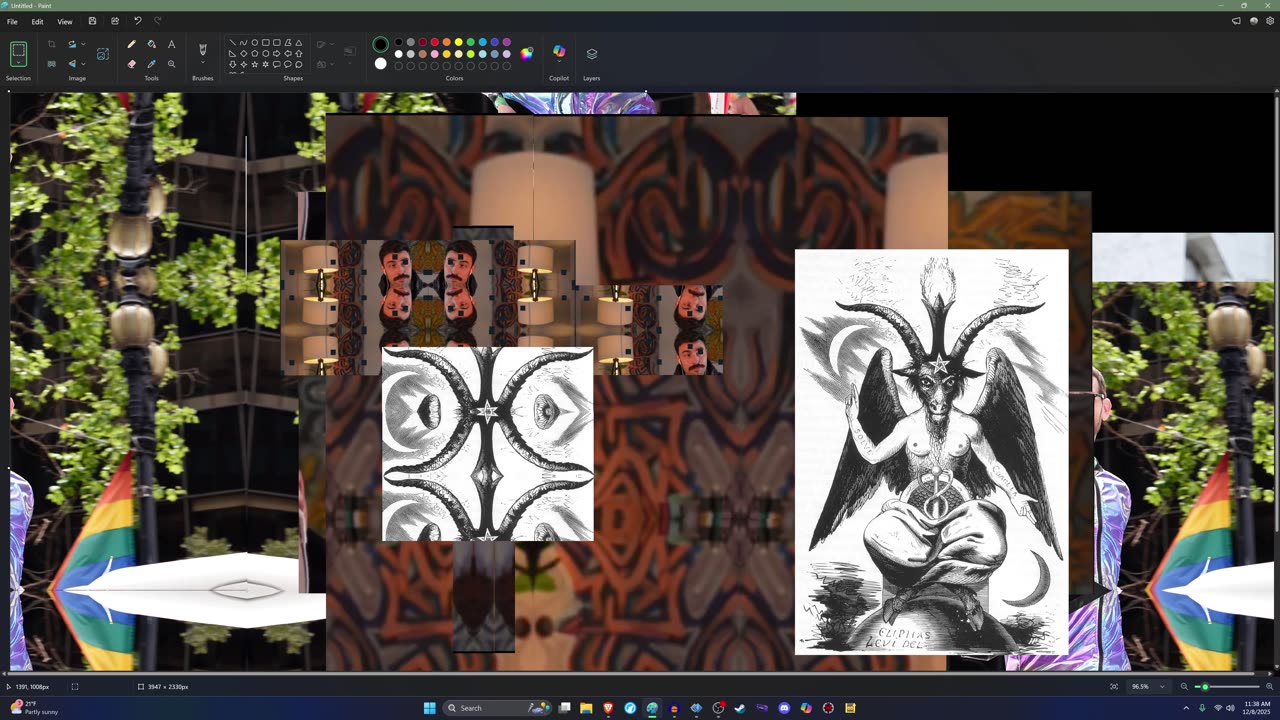Pick the purple color swatch
This screenshot has height=720, width=1280.
coord(506,42)
